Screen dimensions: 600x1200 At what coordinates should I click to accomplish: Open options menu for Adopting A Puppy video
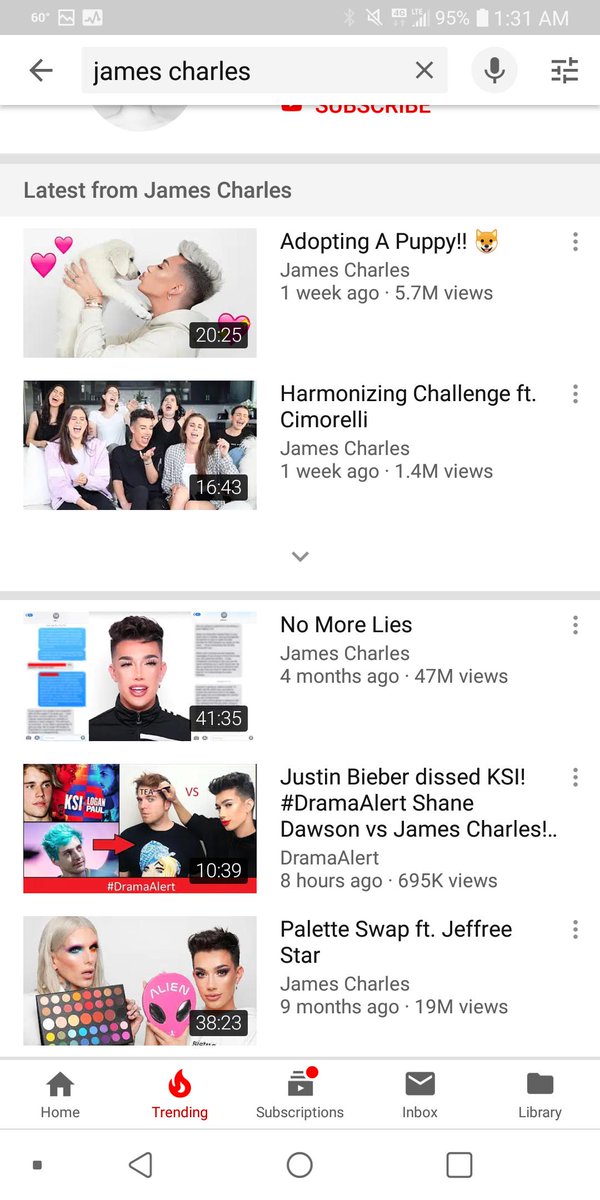pyautogui.click(x=575, y=242)
